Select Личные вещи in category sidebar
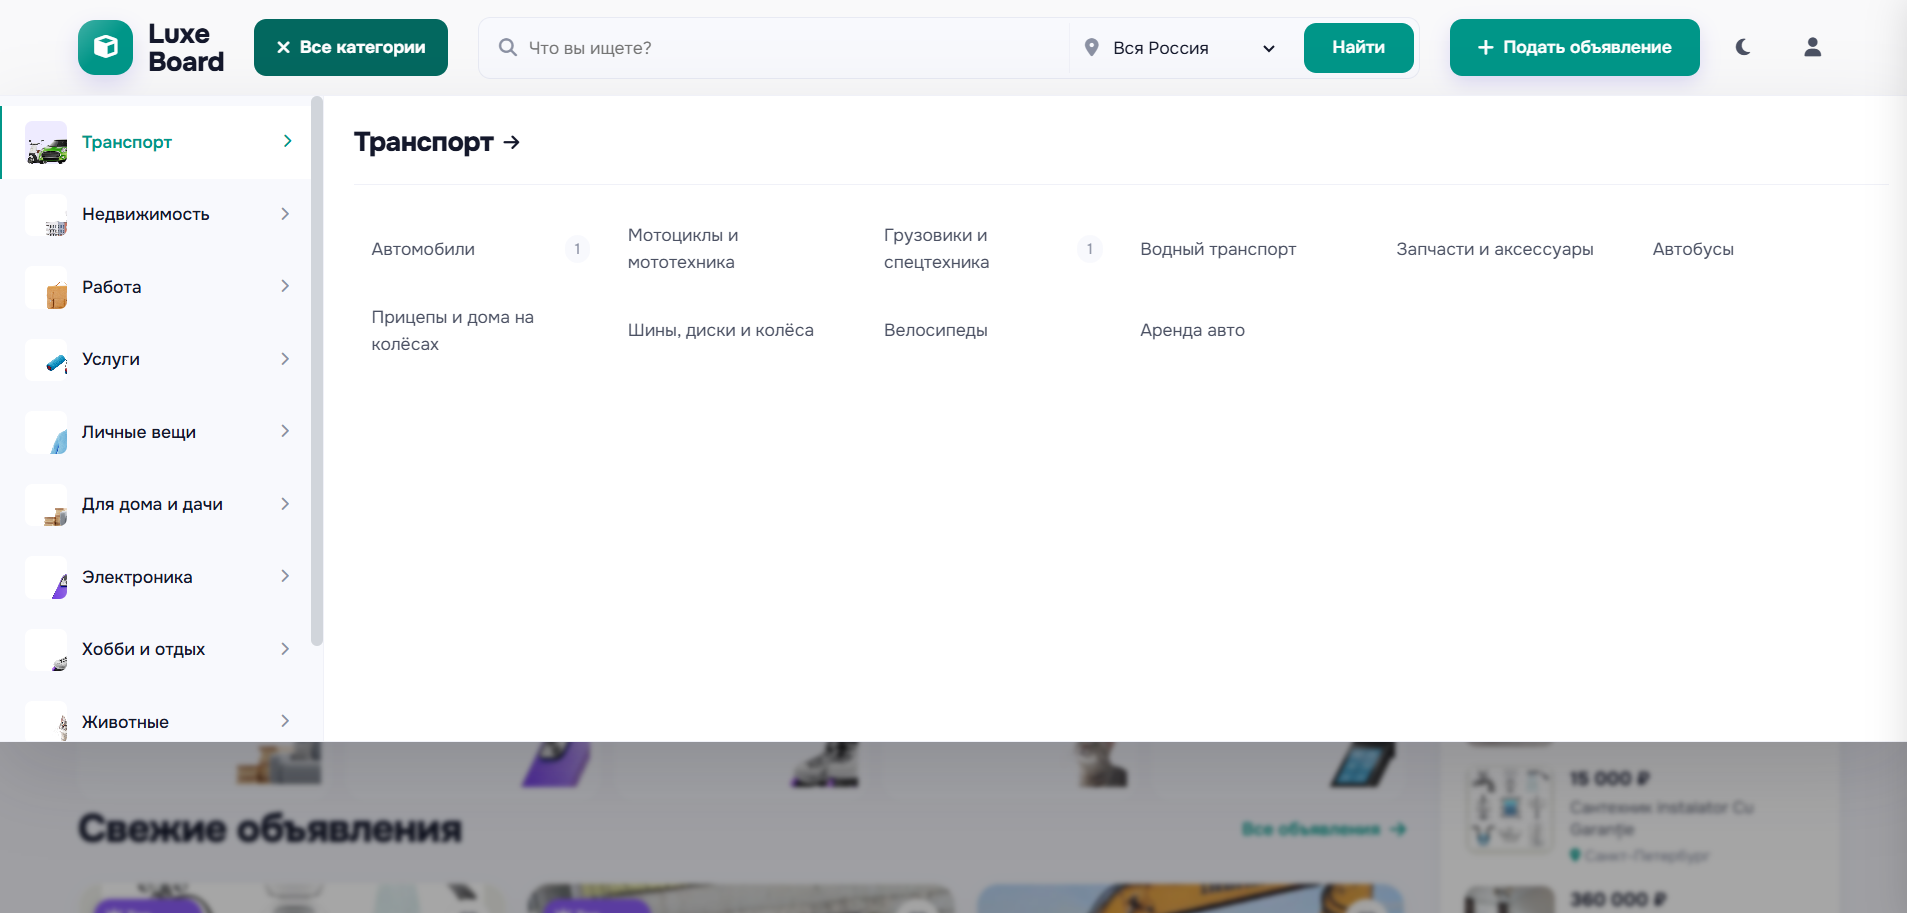 pyautogui.click(x=156, y=432)
